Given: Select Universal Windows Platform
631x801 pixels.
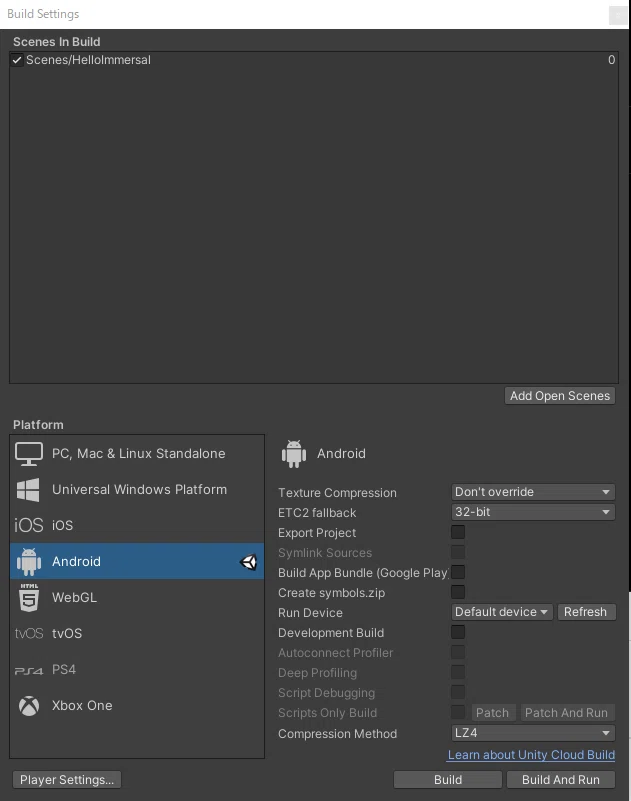Looking at the screenshot, I should (137, 489).
